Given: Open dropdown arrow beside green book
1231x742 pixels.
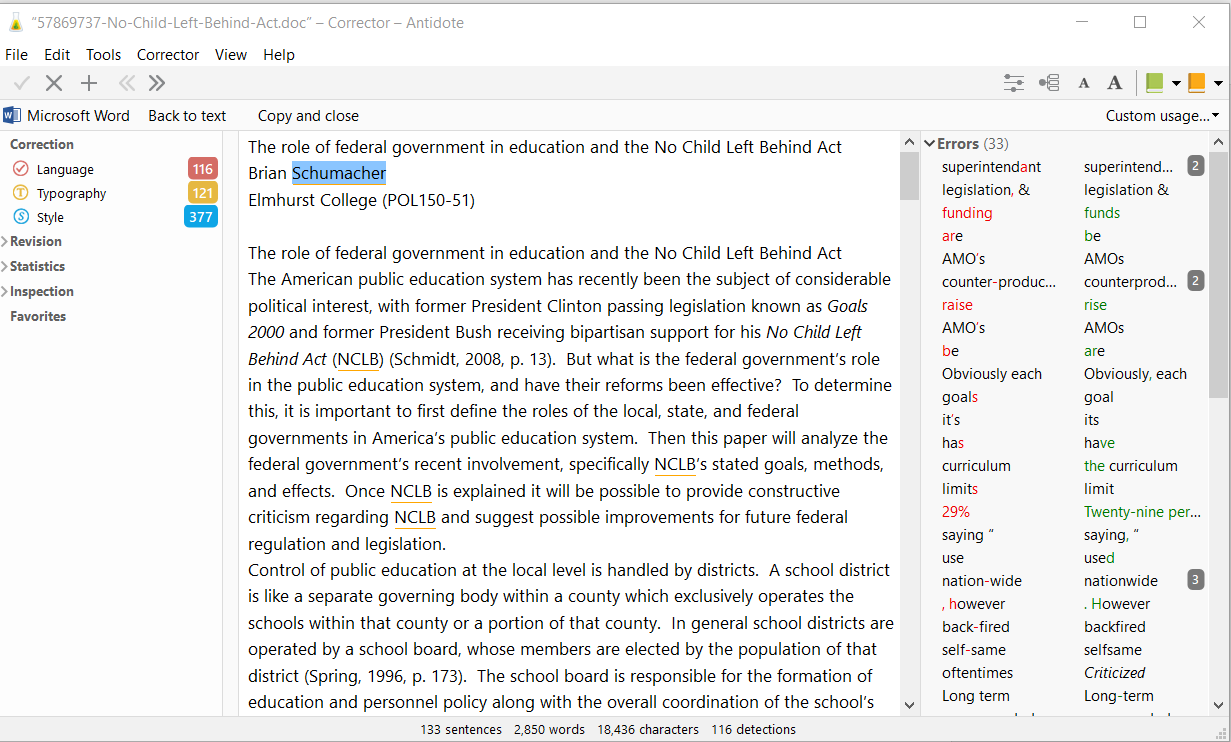Looking at the screenshot, I should pyautogui.click(x=1176, y=84).
